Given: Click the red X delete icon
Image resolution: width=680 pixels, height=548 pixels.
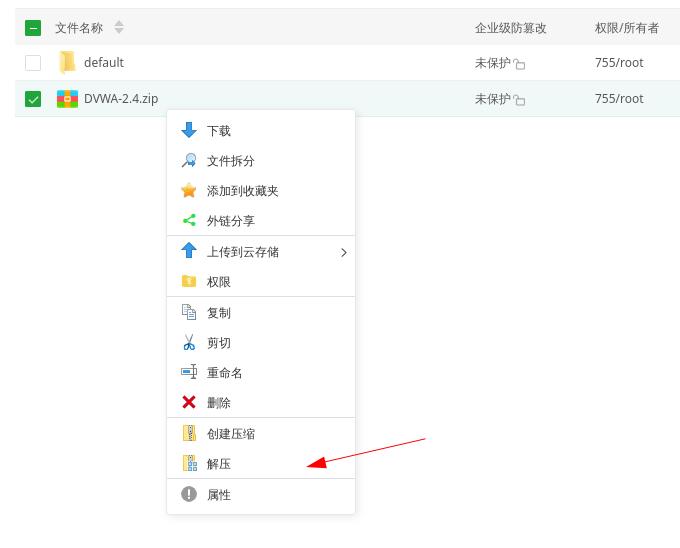Looking at the screenshot, I should pyautogui.click(x=189, y=402).
